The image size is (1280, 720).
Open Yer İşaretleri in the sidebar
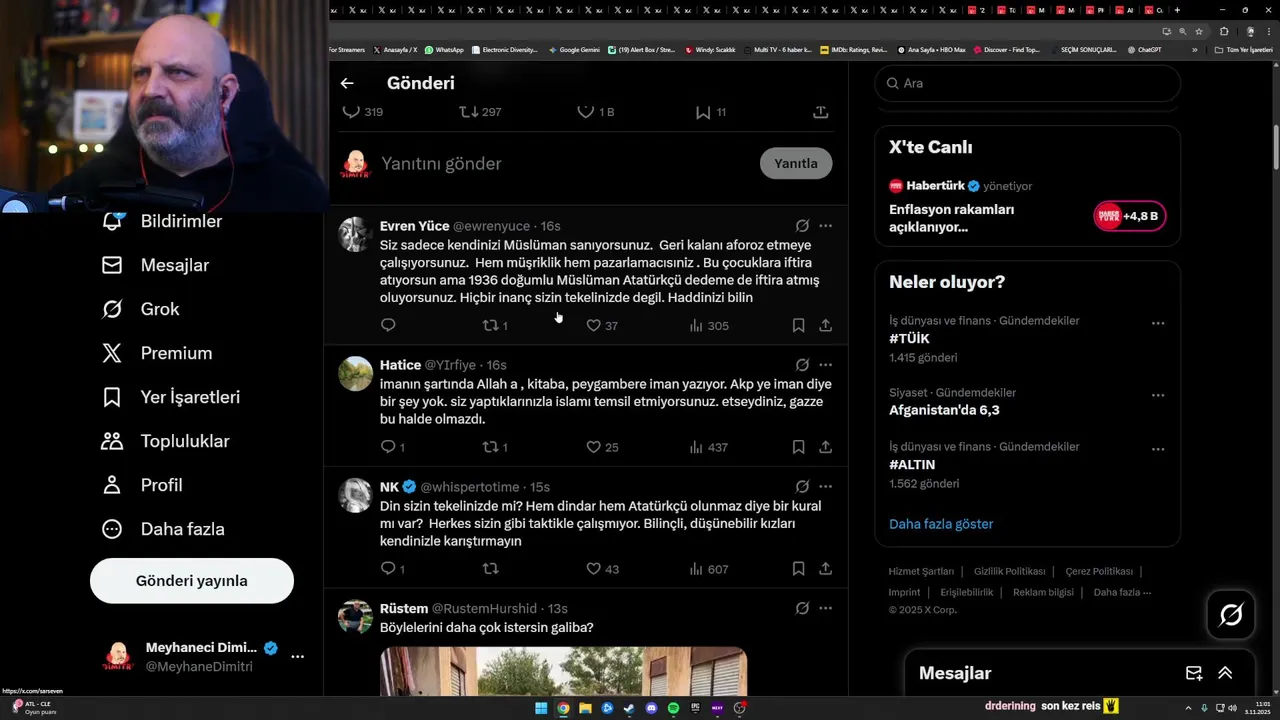coord(171,397)
